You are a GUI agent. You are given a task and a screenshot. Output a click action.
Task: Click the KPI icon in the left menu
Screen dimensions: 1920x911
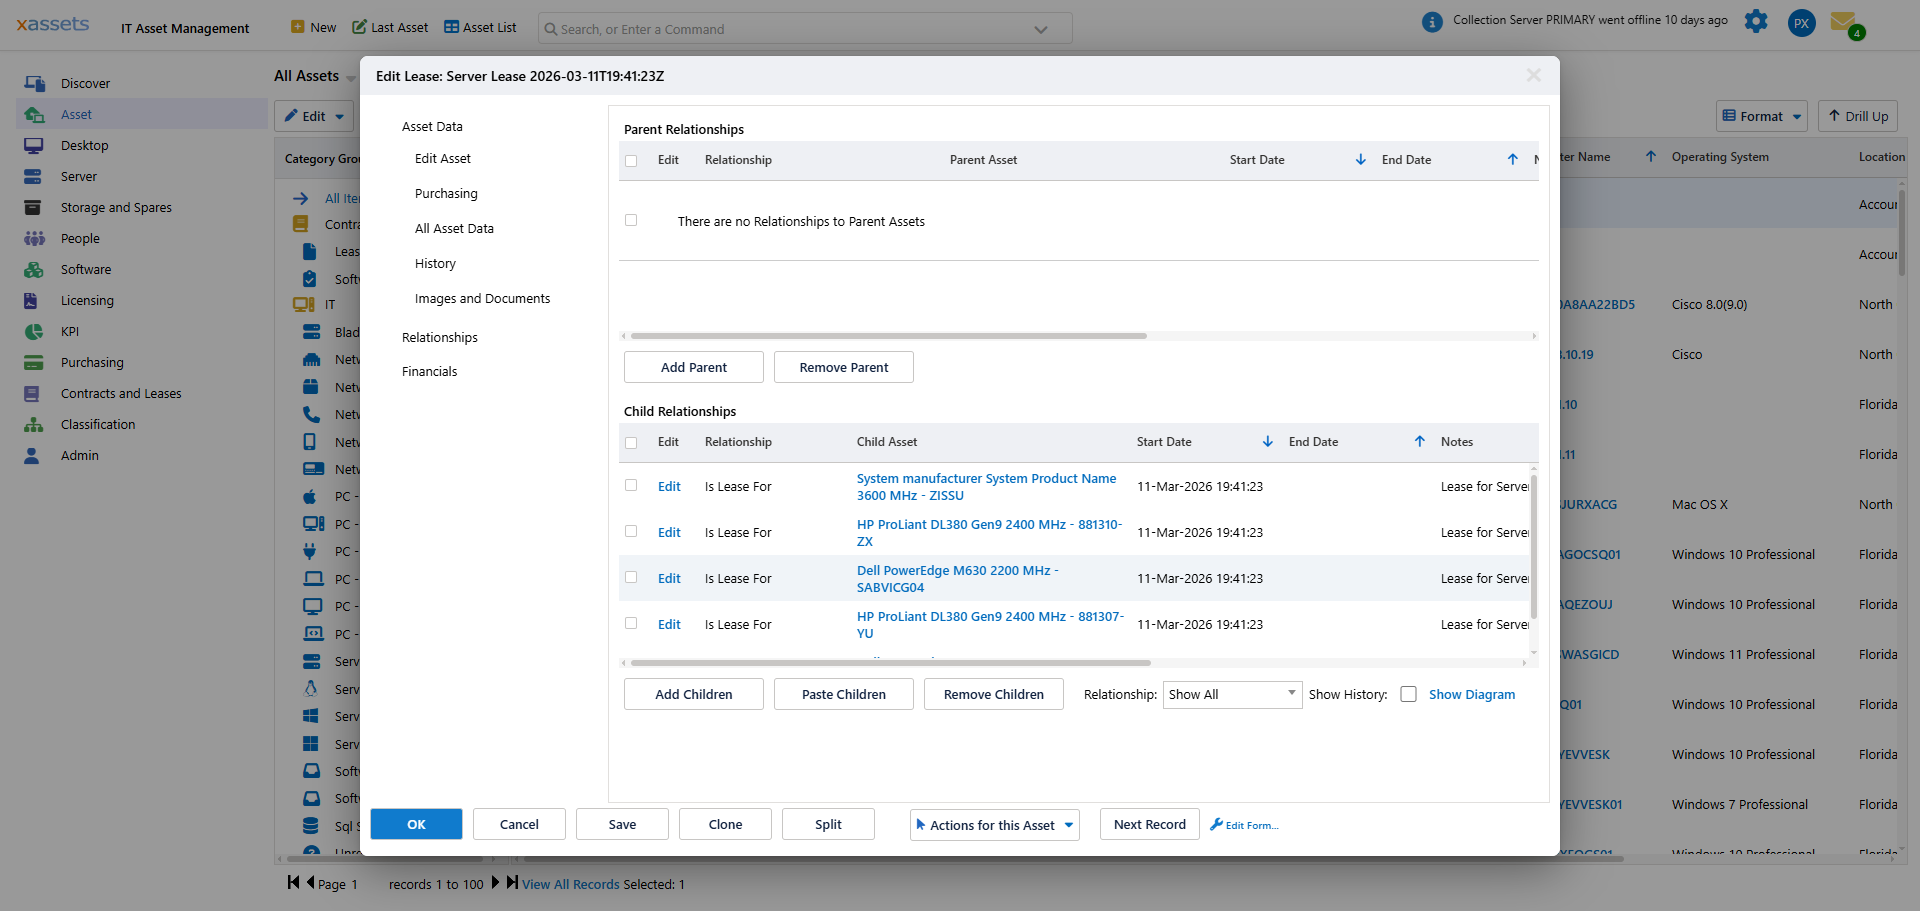pos(34,331)
